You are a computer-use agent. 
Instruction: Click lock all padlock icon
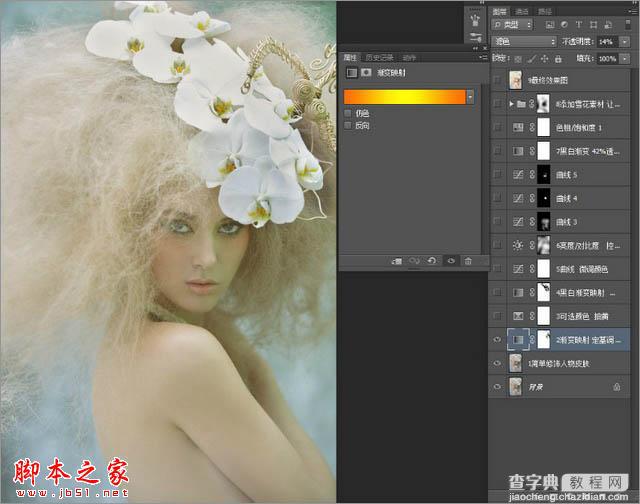558,59
